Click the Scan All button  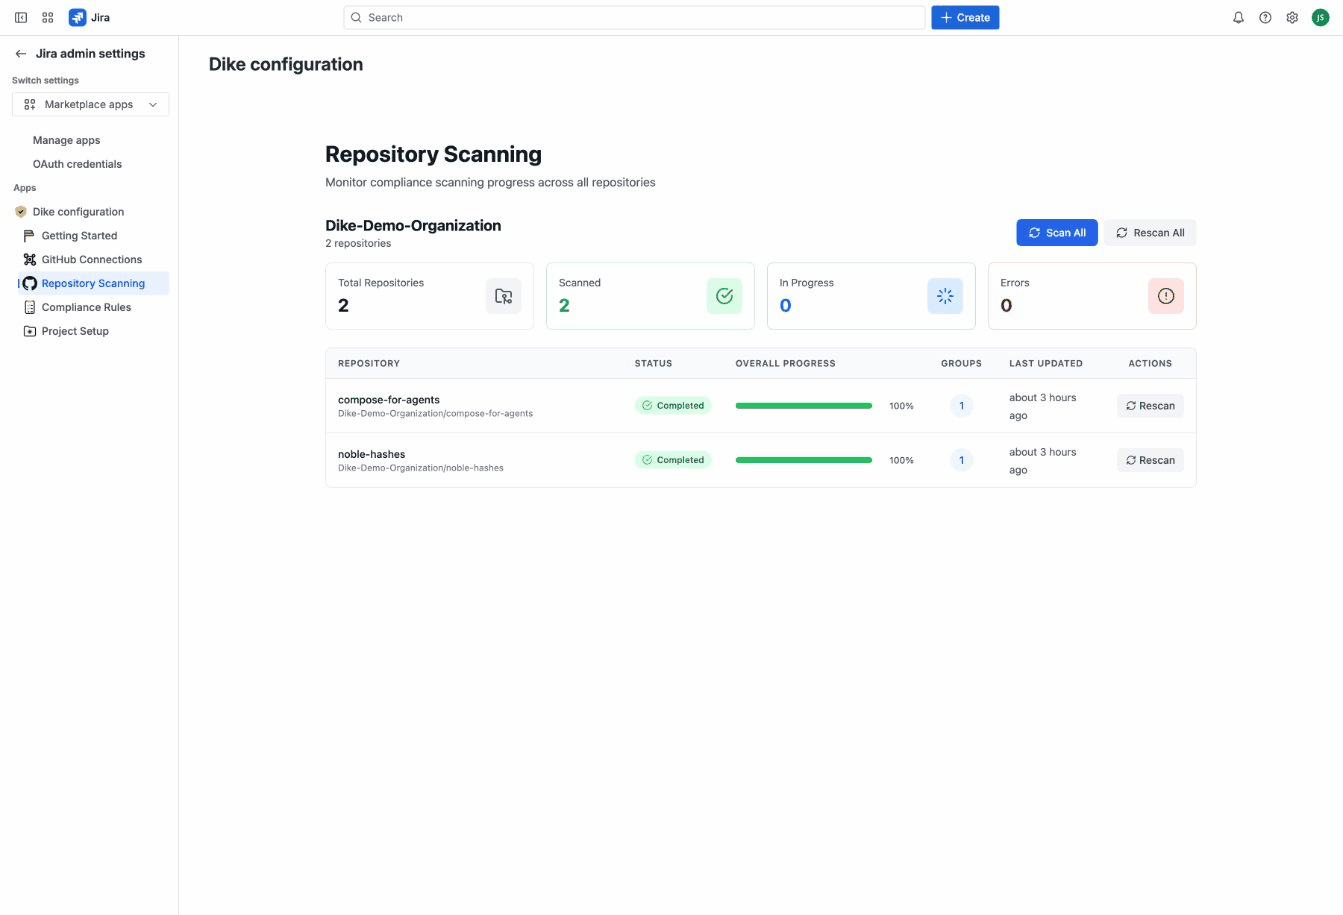1057,232
